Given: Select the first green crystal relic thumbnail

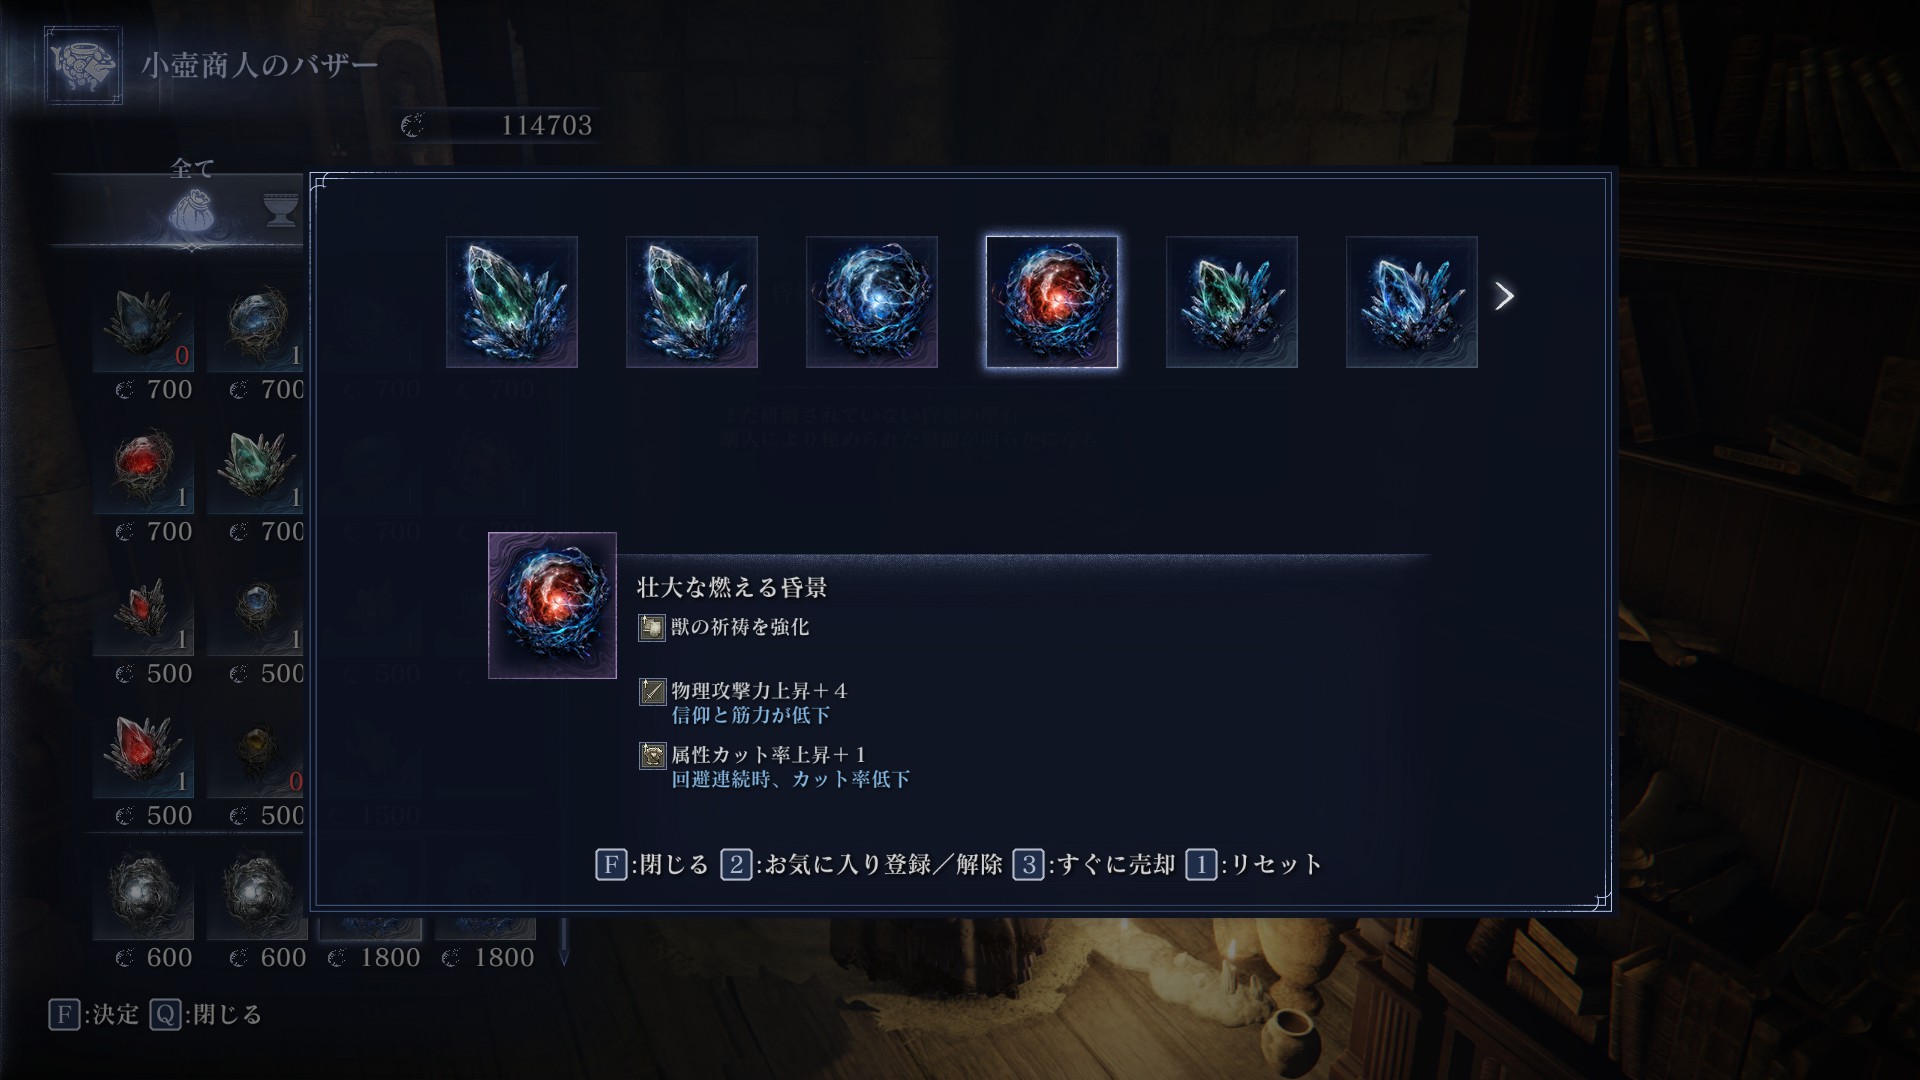Looking at the screenshot, I should pyautogui.click(x=512, y=302).
